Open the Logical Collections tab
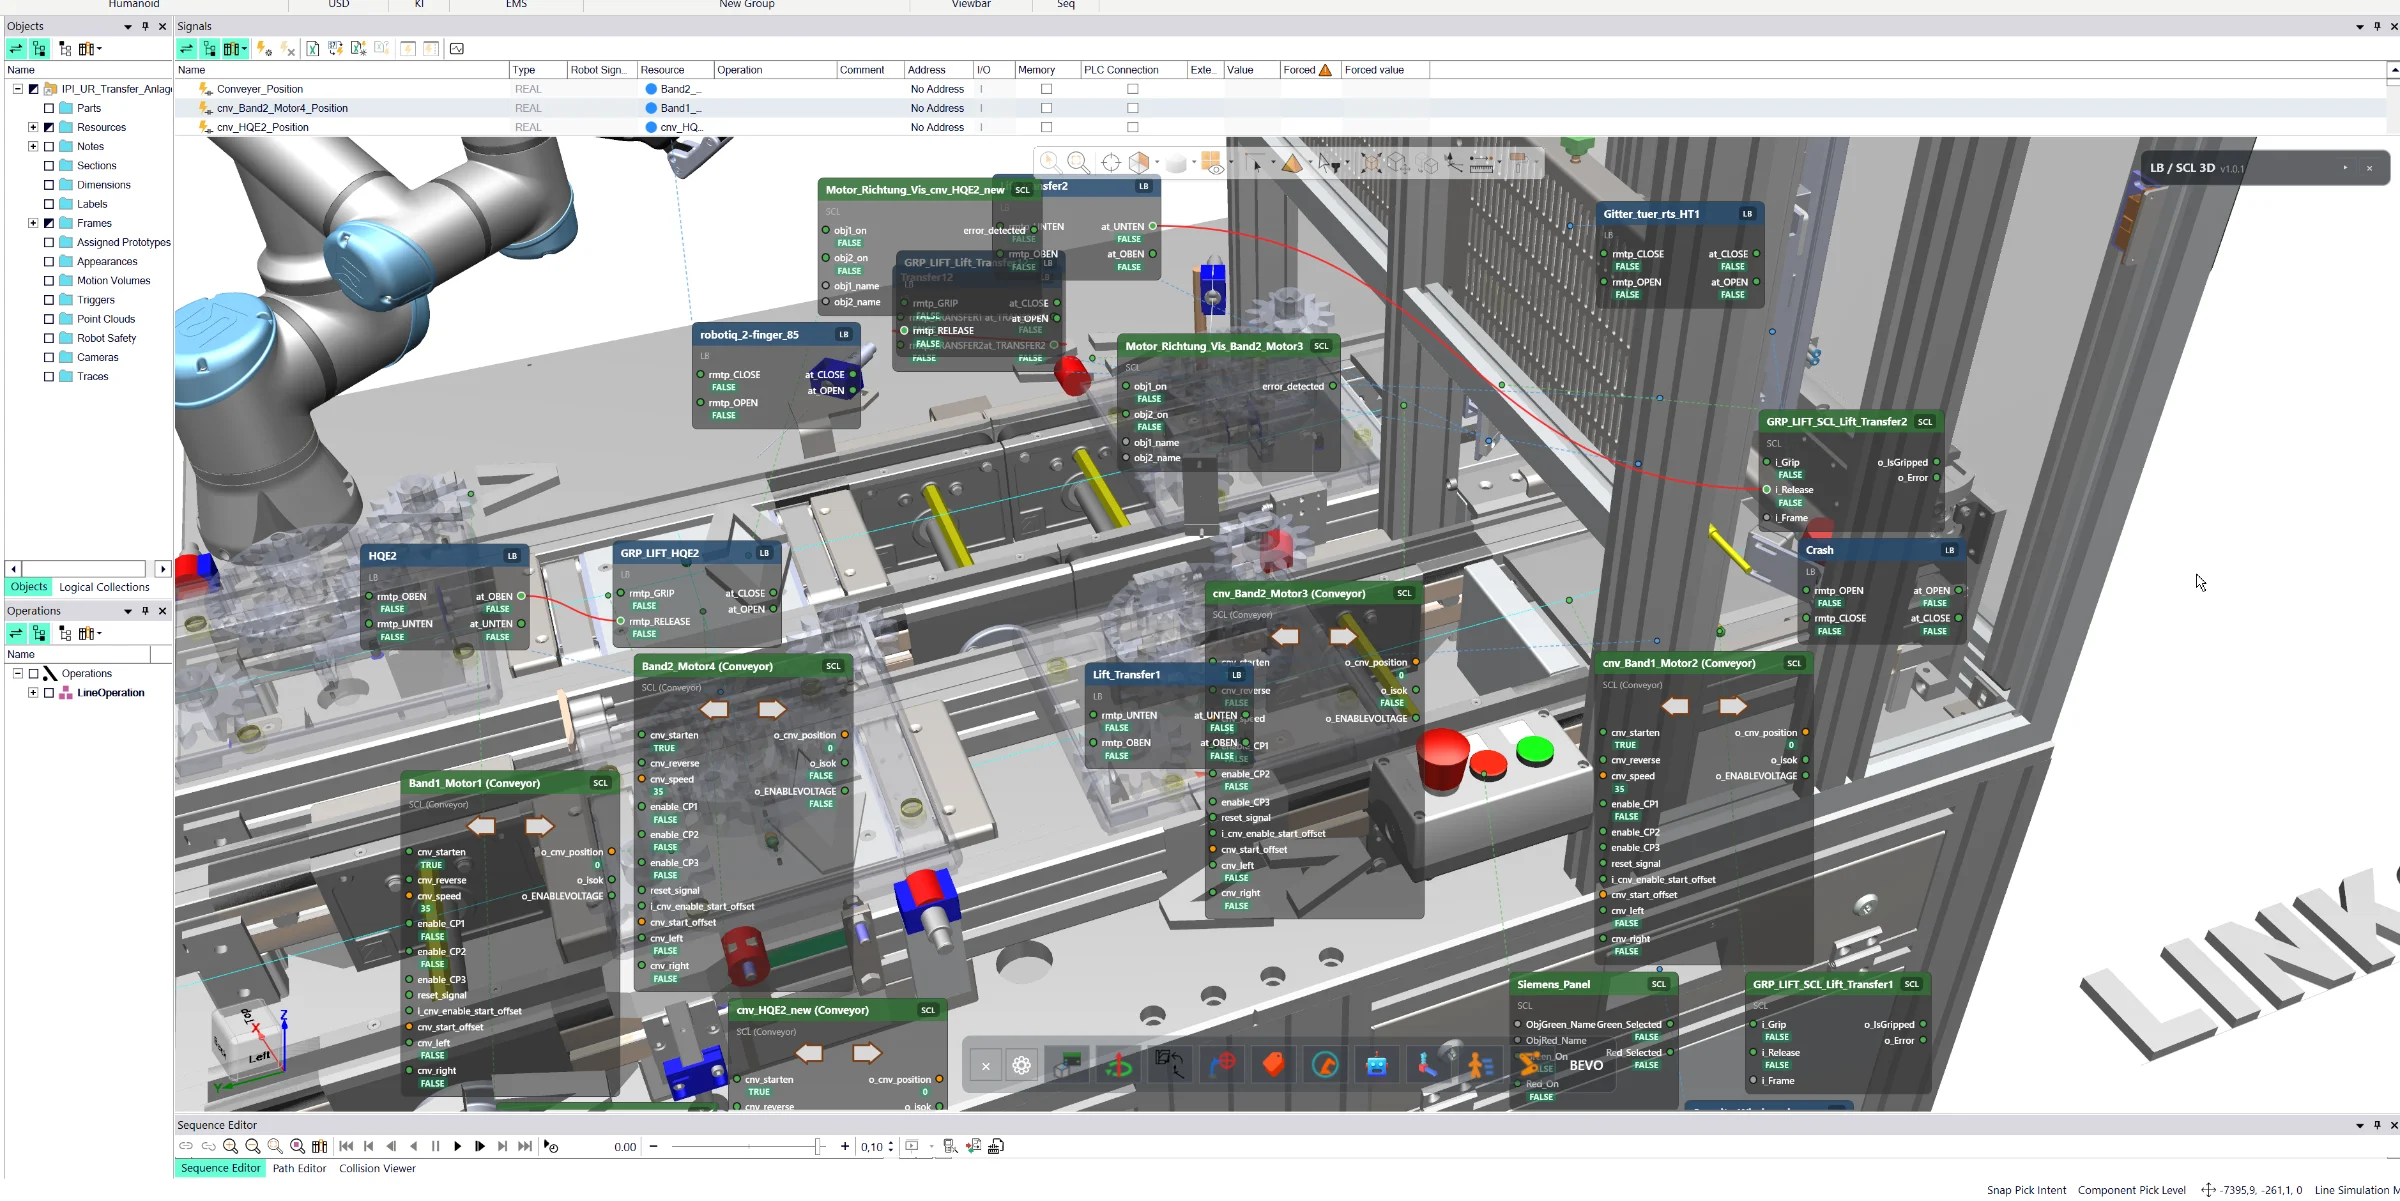2400x1201 pixels. point(104,588)
